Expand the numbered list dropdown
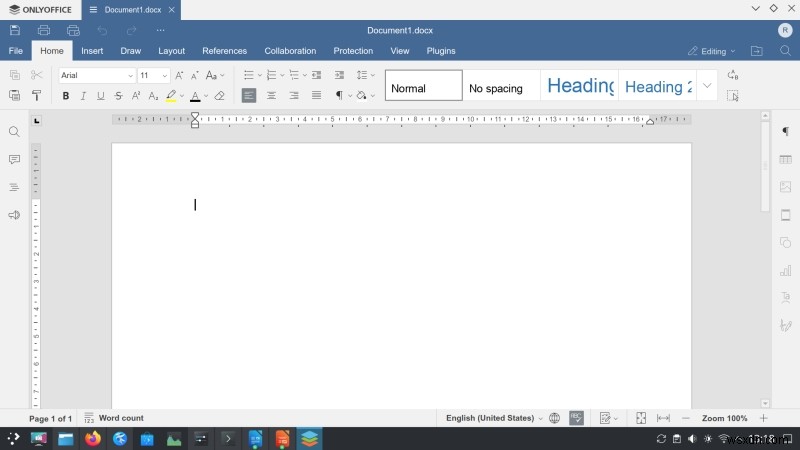Image resolution: width=800 pixels, height=450 pixels. (x=282, y=76)
